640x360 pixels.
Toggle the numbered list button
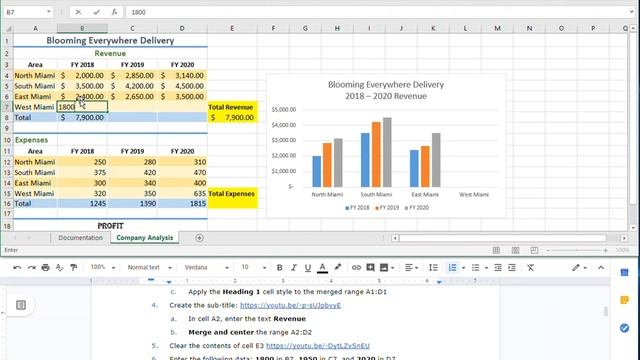[452, 268]
